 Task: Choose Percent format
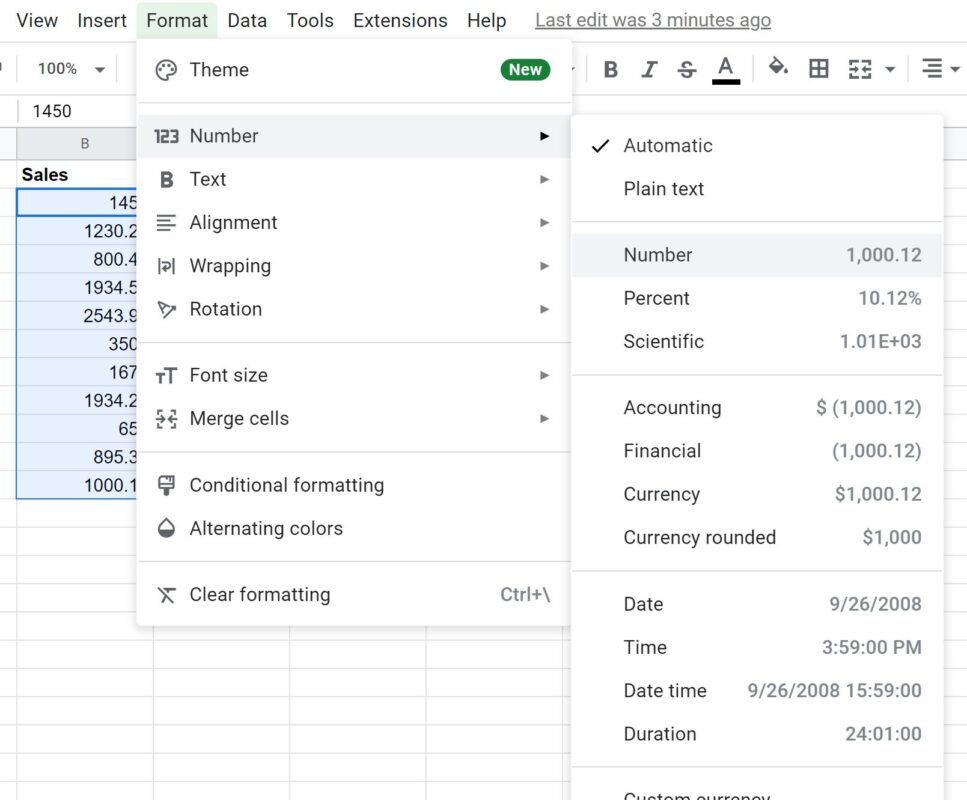coord(757,298)
